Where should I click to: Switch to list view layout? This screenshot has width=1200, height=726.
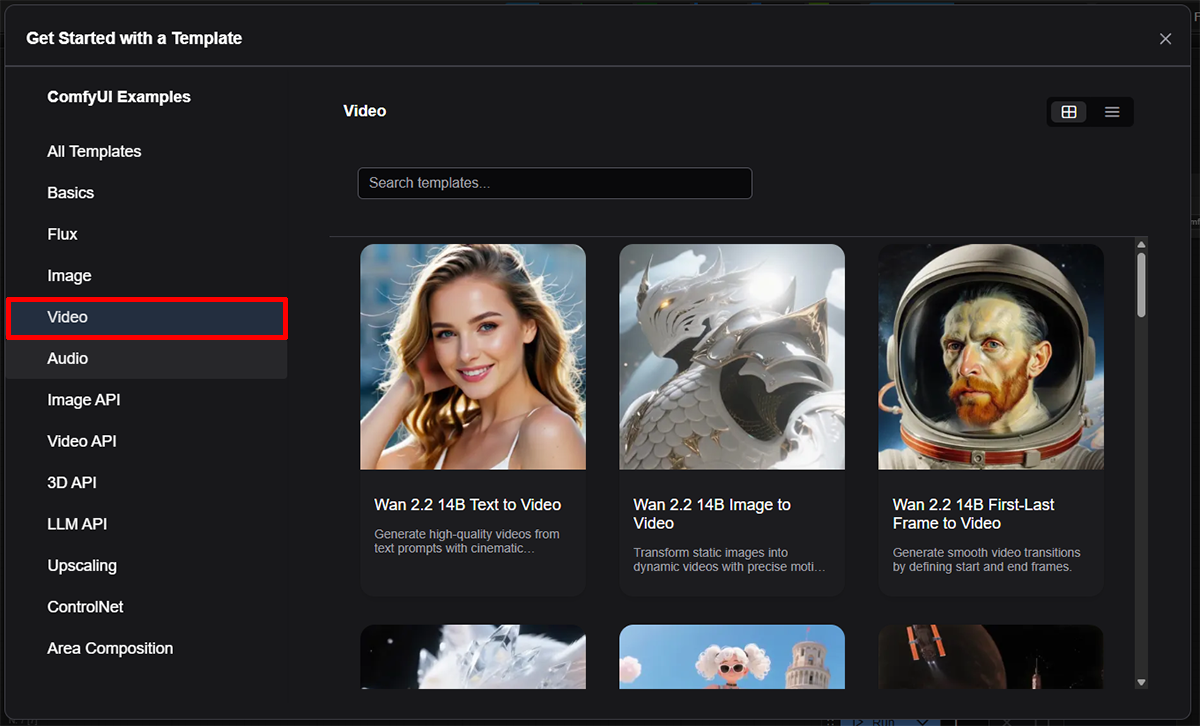tap(1112, 112)
